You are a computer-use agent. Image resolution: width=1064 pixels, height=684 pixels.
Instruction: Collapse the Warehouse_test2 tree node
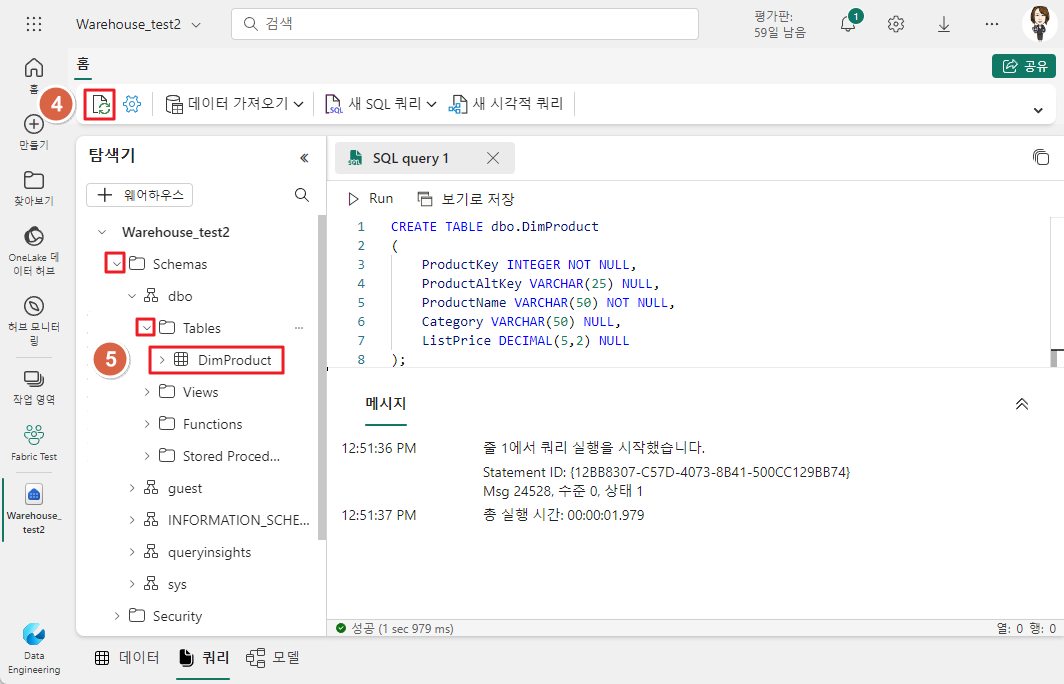point(102,232)
